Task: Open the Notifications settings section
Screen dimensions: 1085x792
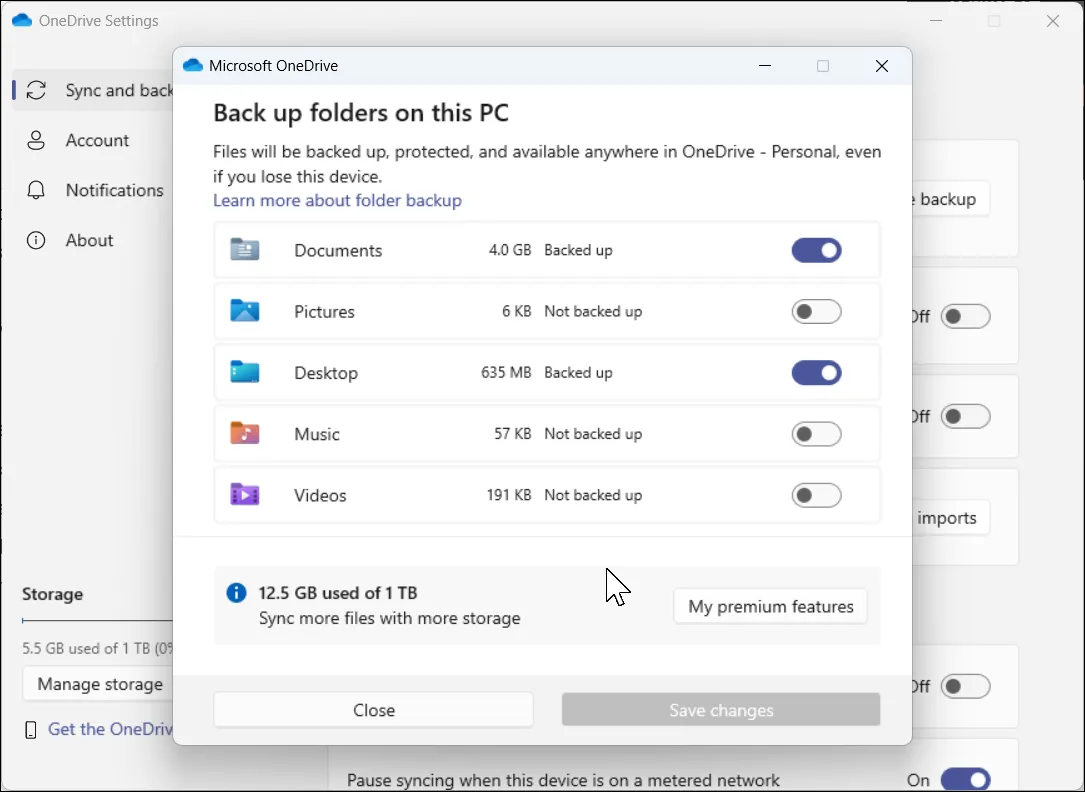Action: click(112, 190)
